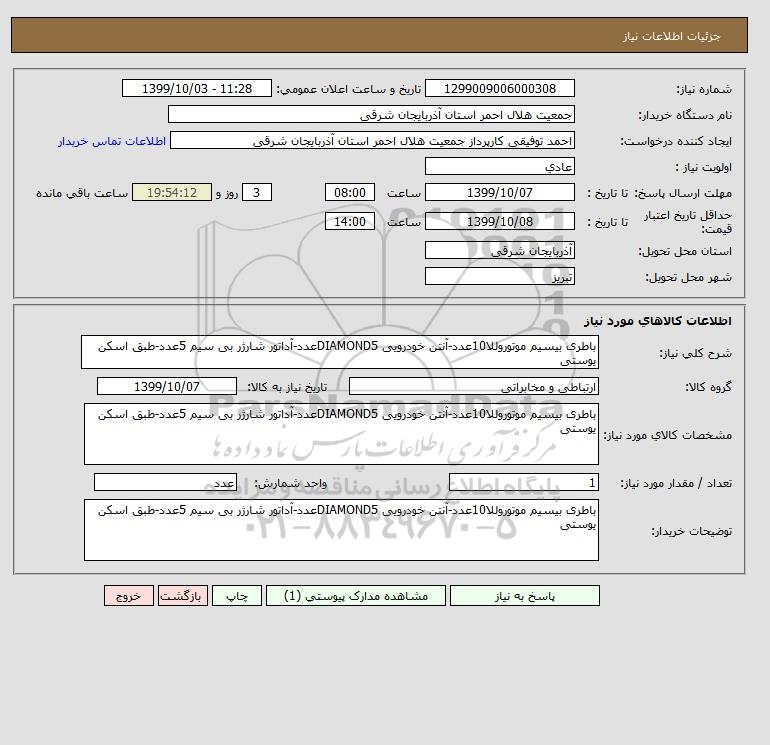770x745 pixels.
Task: Click the تعداد / مقدار مورد نیاز label
Action: pyautogui.click(x=676, y=484)
